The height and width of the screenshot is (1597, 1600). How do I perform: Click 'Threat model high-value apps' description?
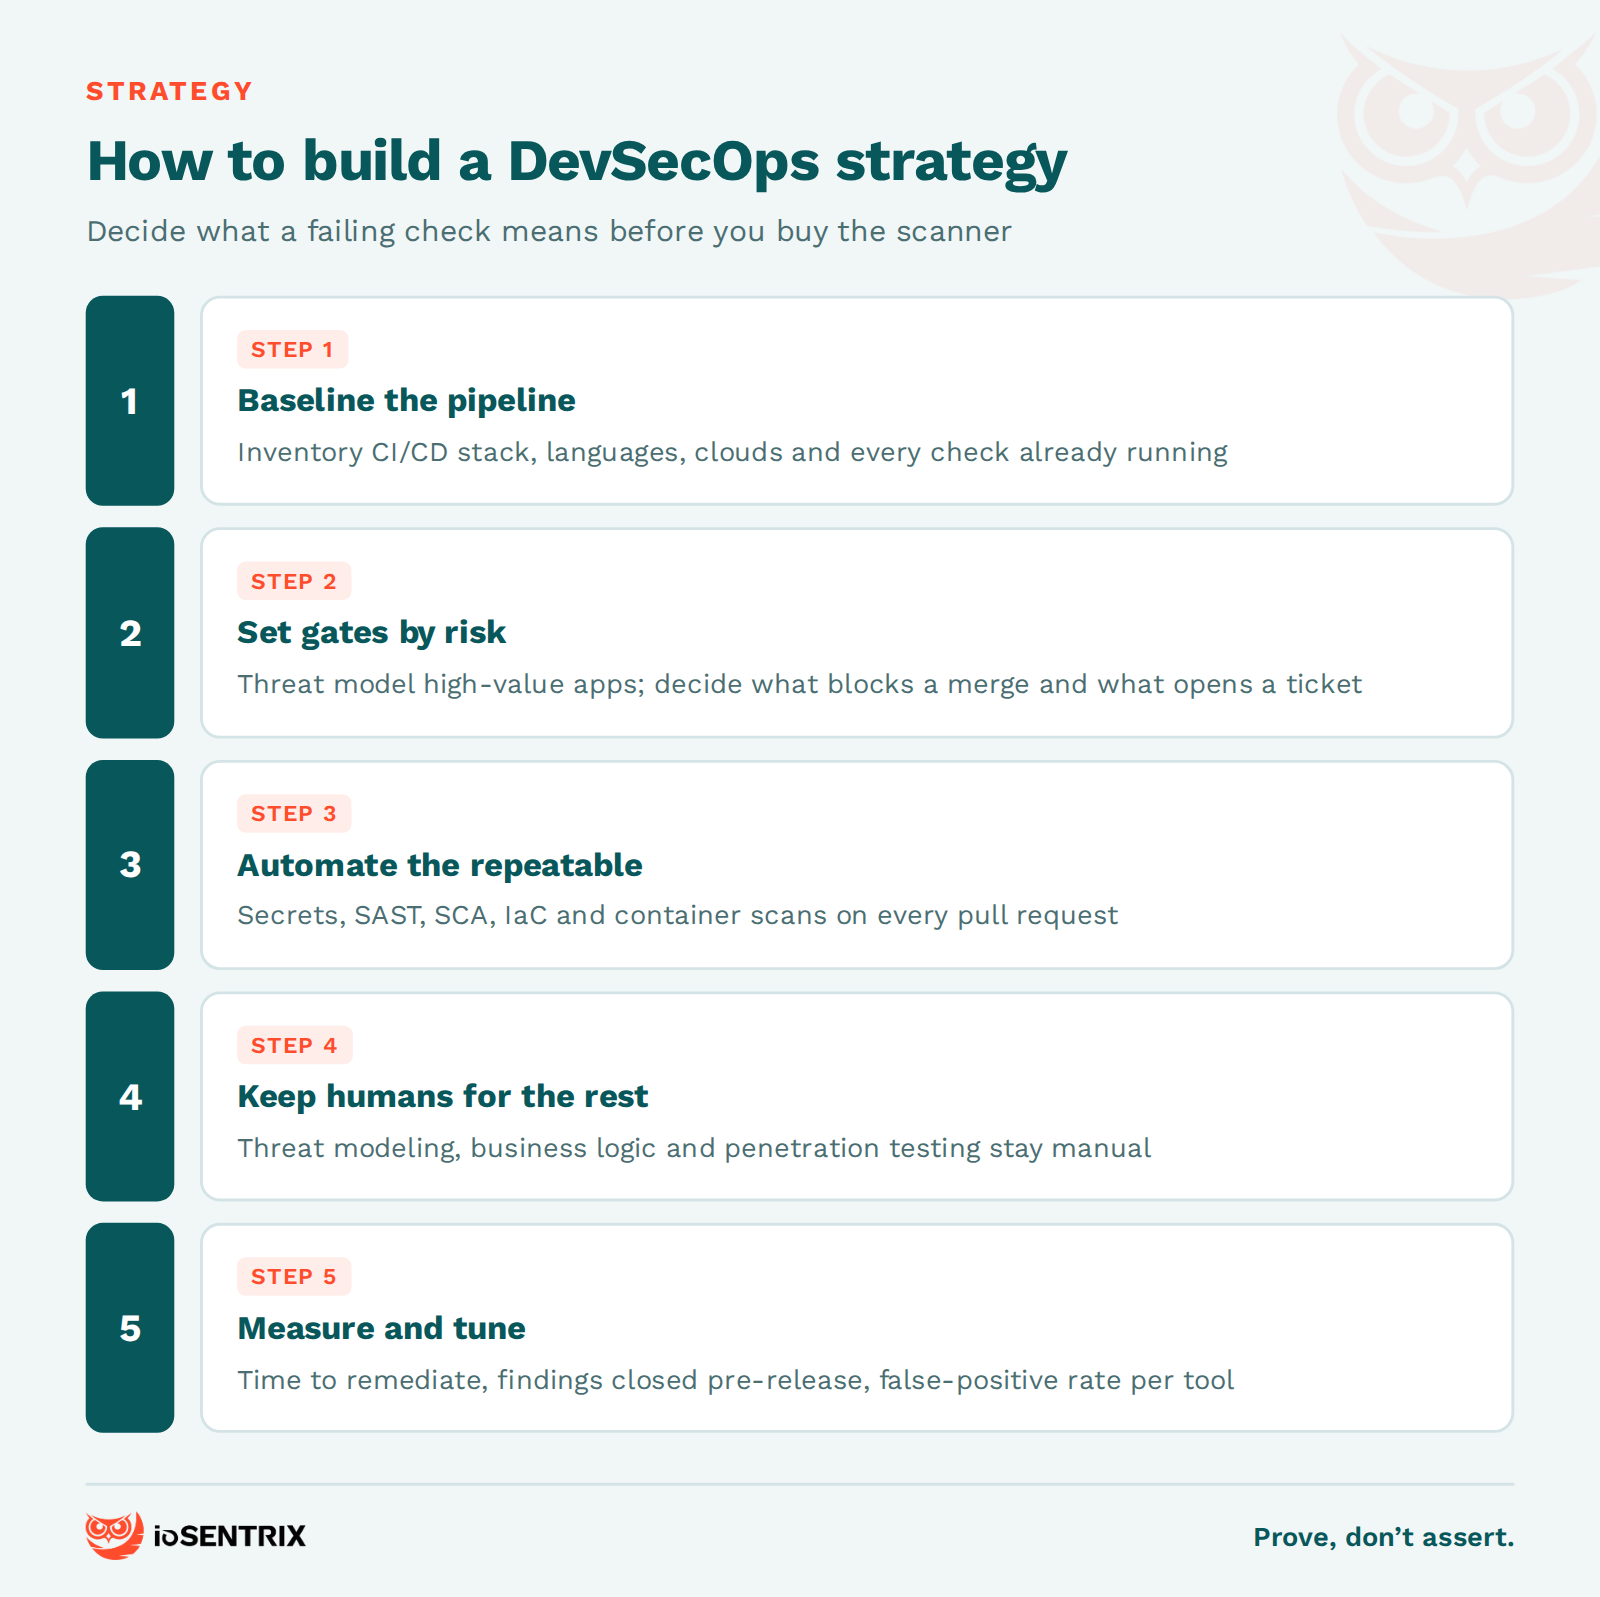[799, 685]
